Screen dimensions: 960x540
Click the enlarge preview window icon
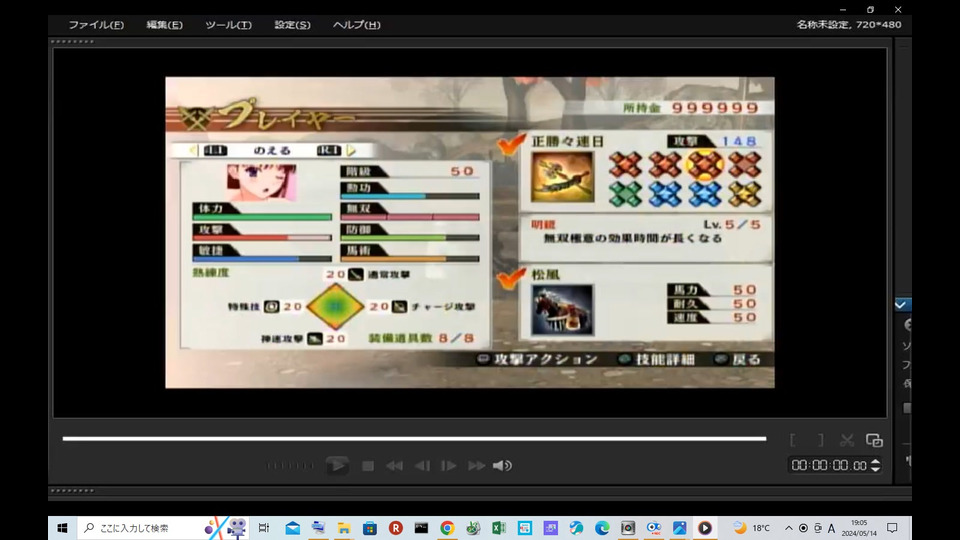(x=874, y=440)
